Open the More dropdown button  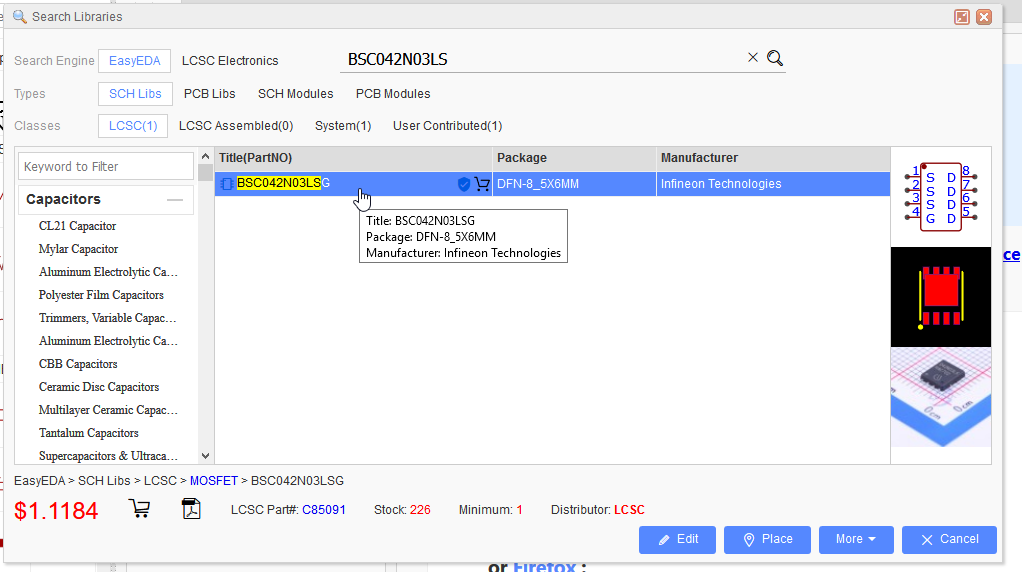coord(855,539)
